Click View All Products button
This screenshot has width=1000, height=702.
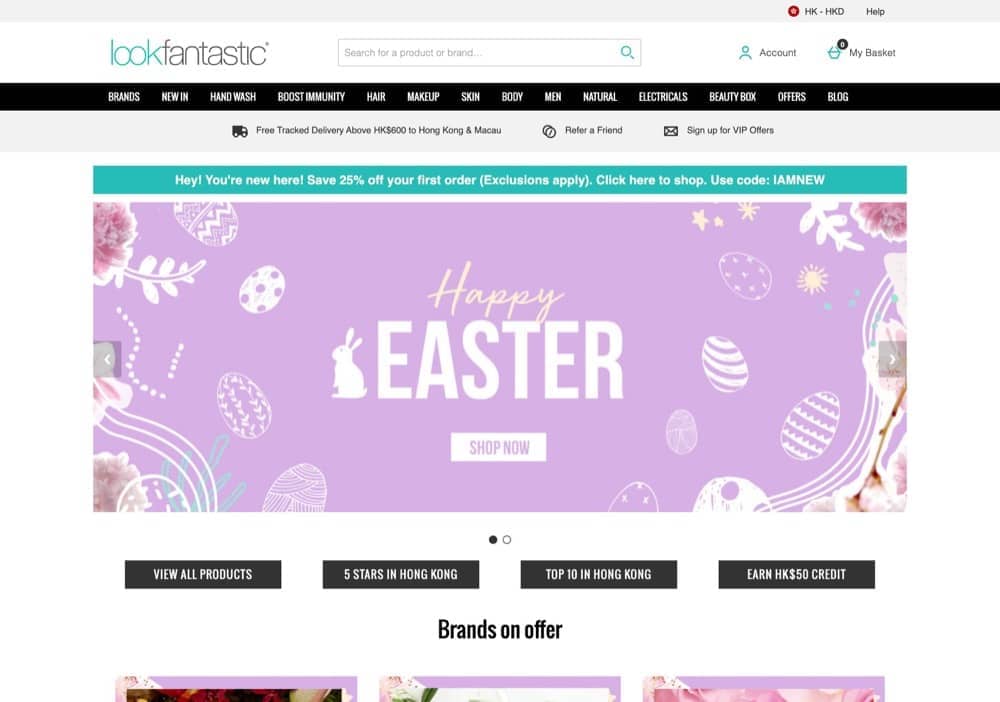coord(203,574)
